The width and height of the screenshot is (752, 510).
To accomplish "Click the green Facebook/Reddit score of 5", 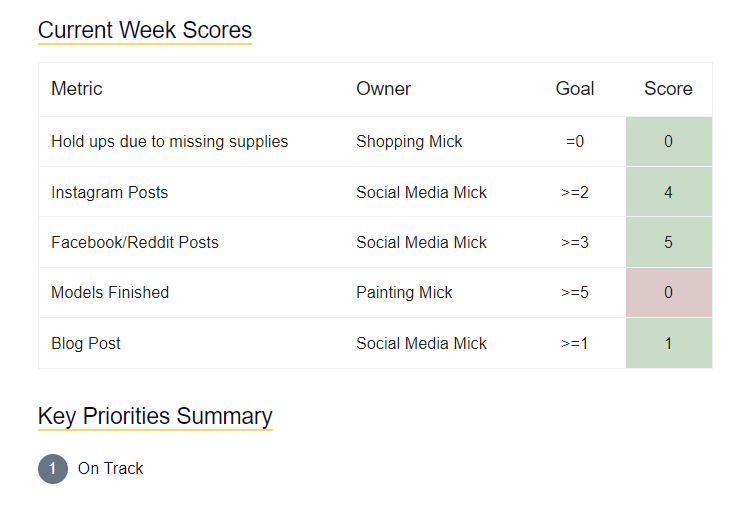I will (x=668, y=242).
